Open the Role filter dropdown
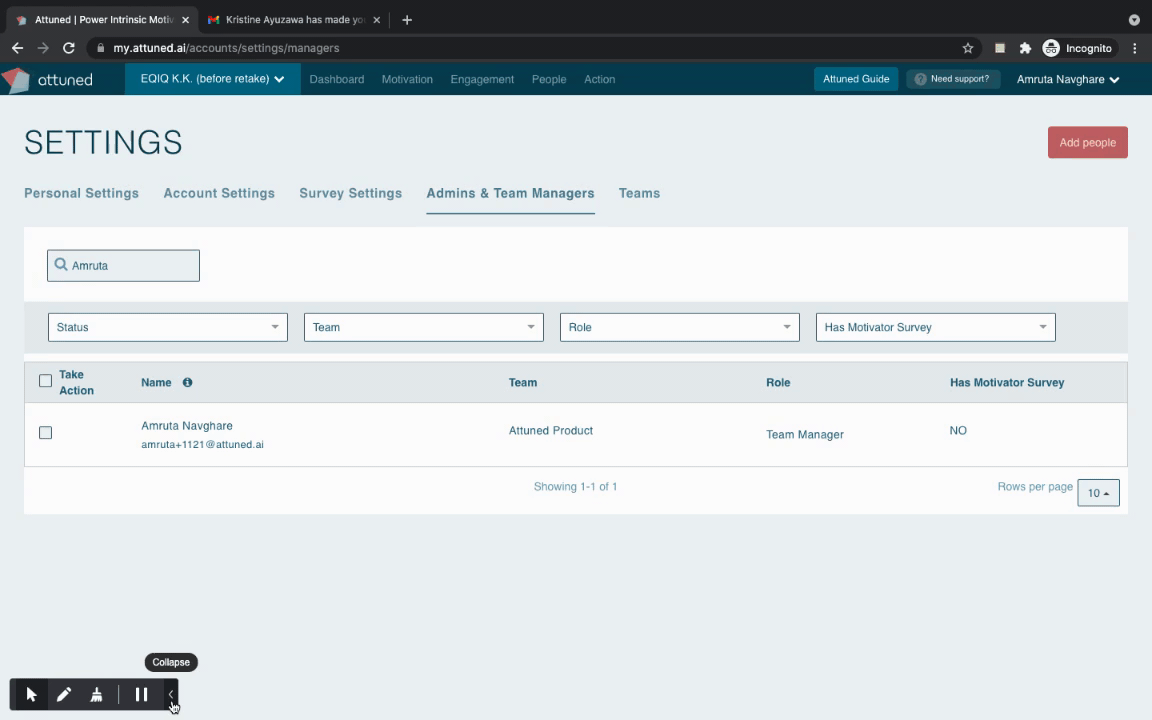 coord(680,327)
